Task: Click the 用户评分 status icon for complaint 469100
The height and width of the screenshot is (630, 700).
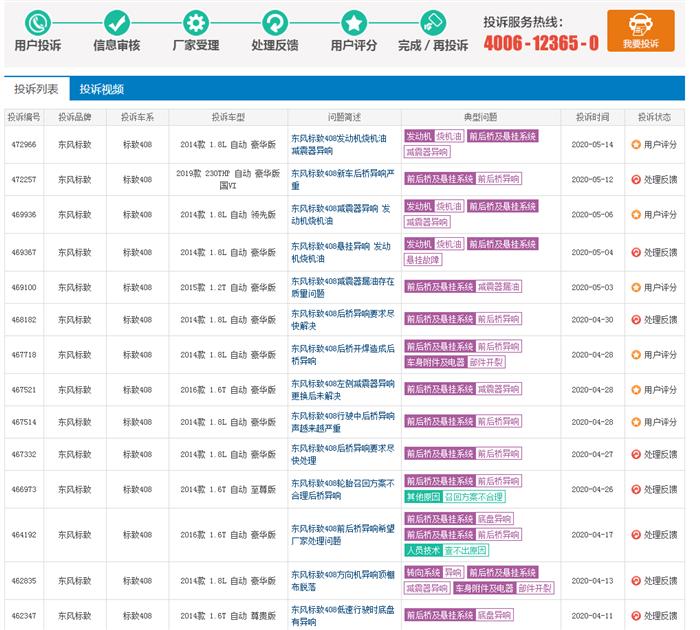Action: (636, 288)
